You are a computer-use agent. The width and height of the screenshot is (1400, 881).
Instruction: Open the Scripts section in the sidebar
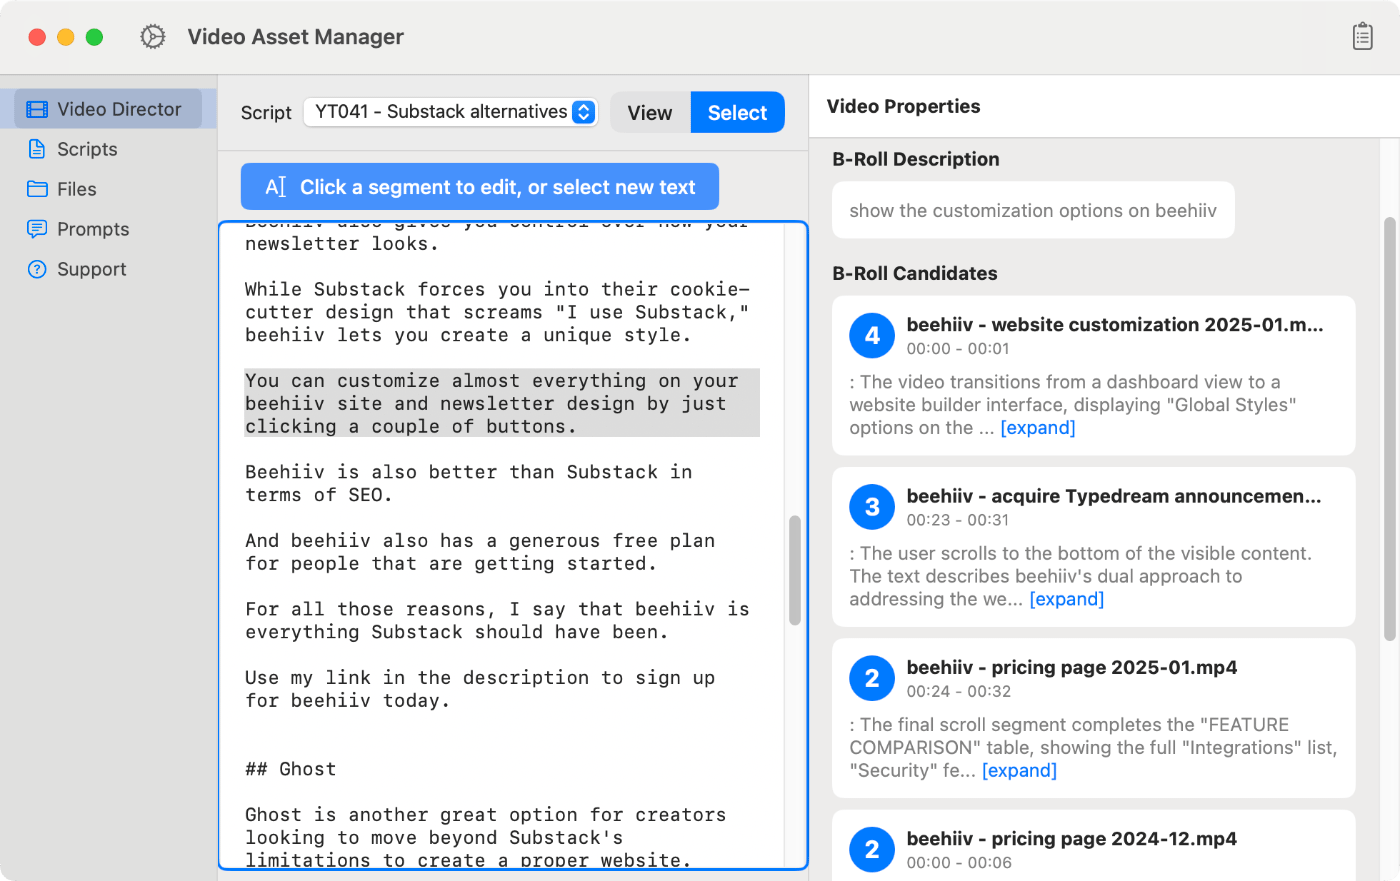pyautogui.click(x=87, y=149)
